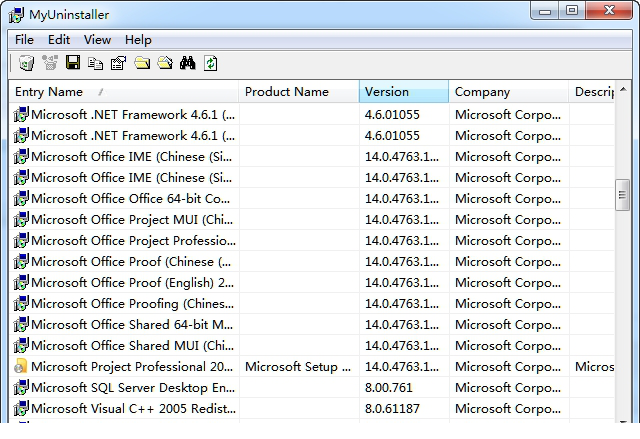Click the open folder toolbar icon

pyautogui.click(x=165, y=63)
